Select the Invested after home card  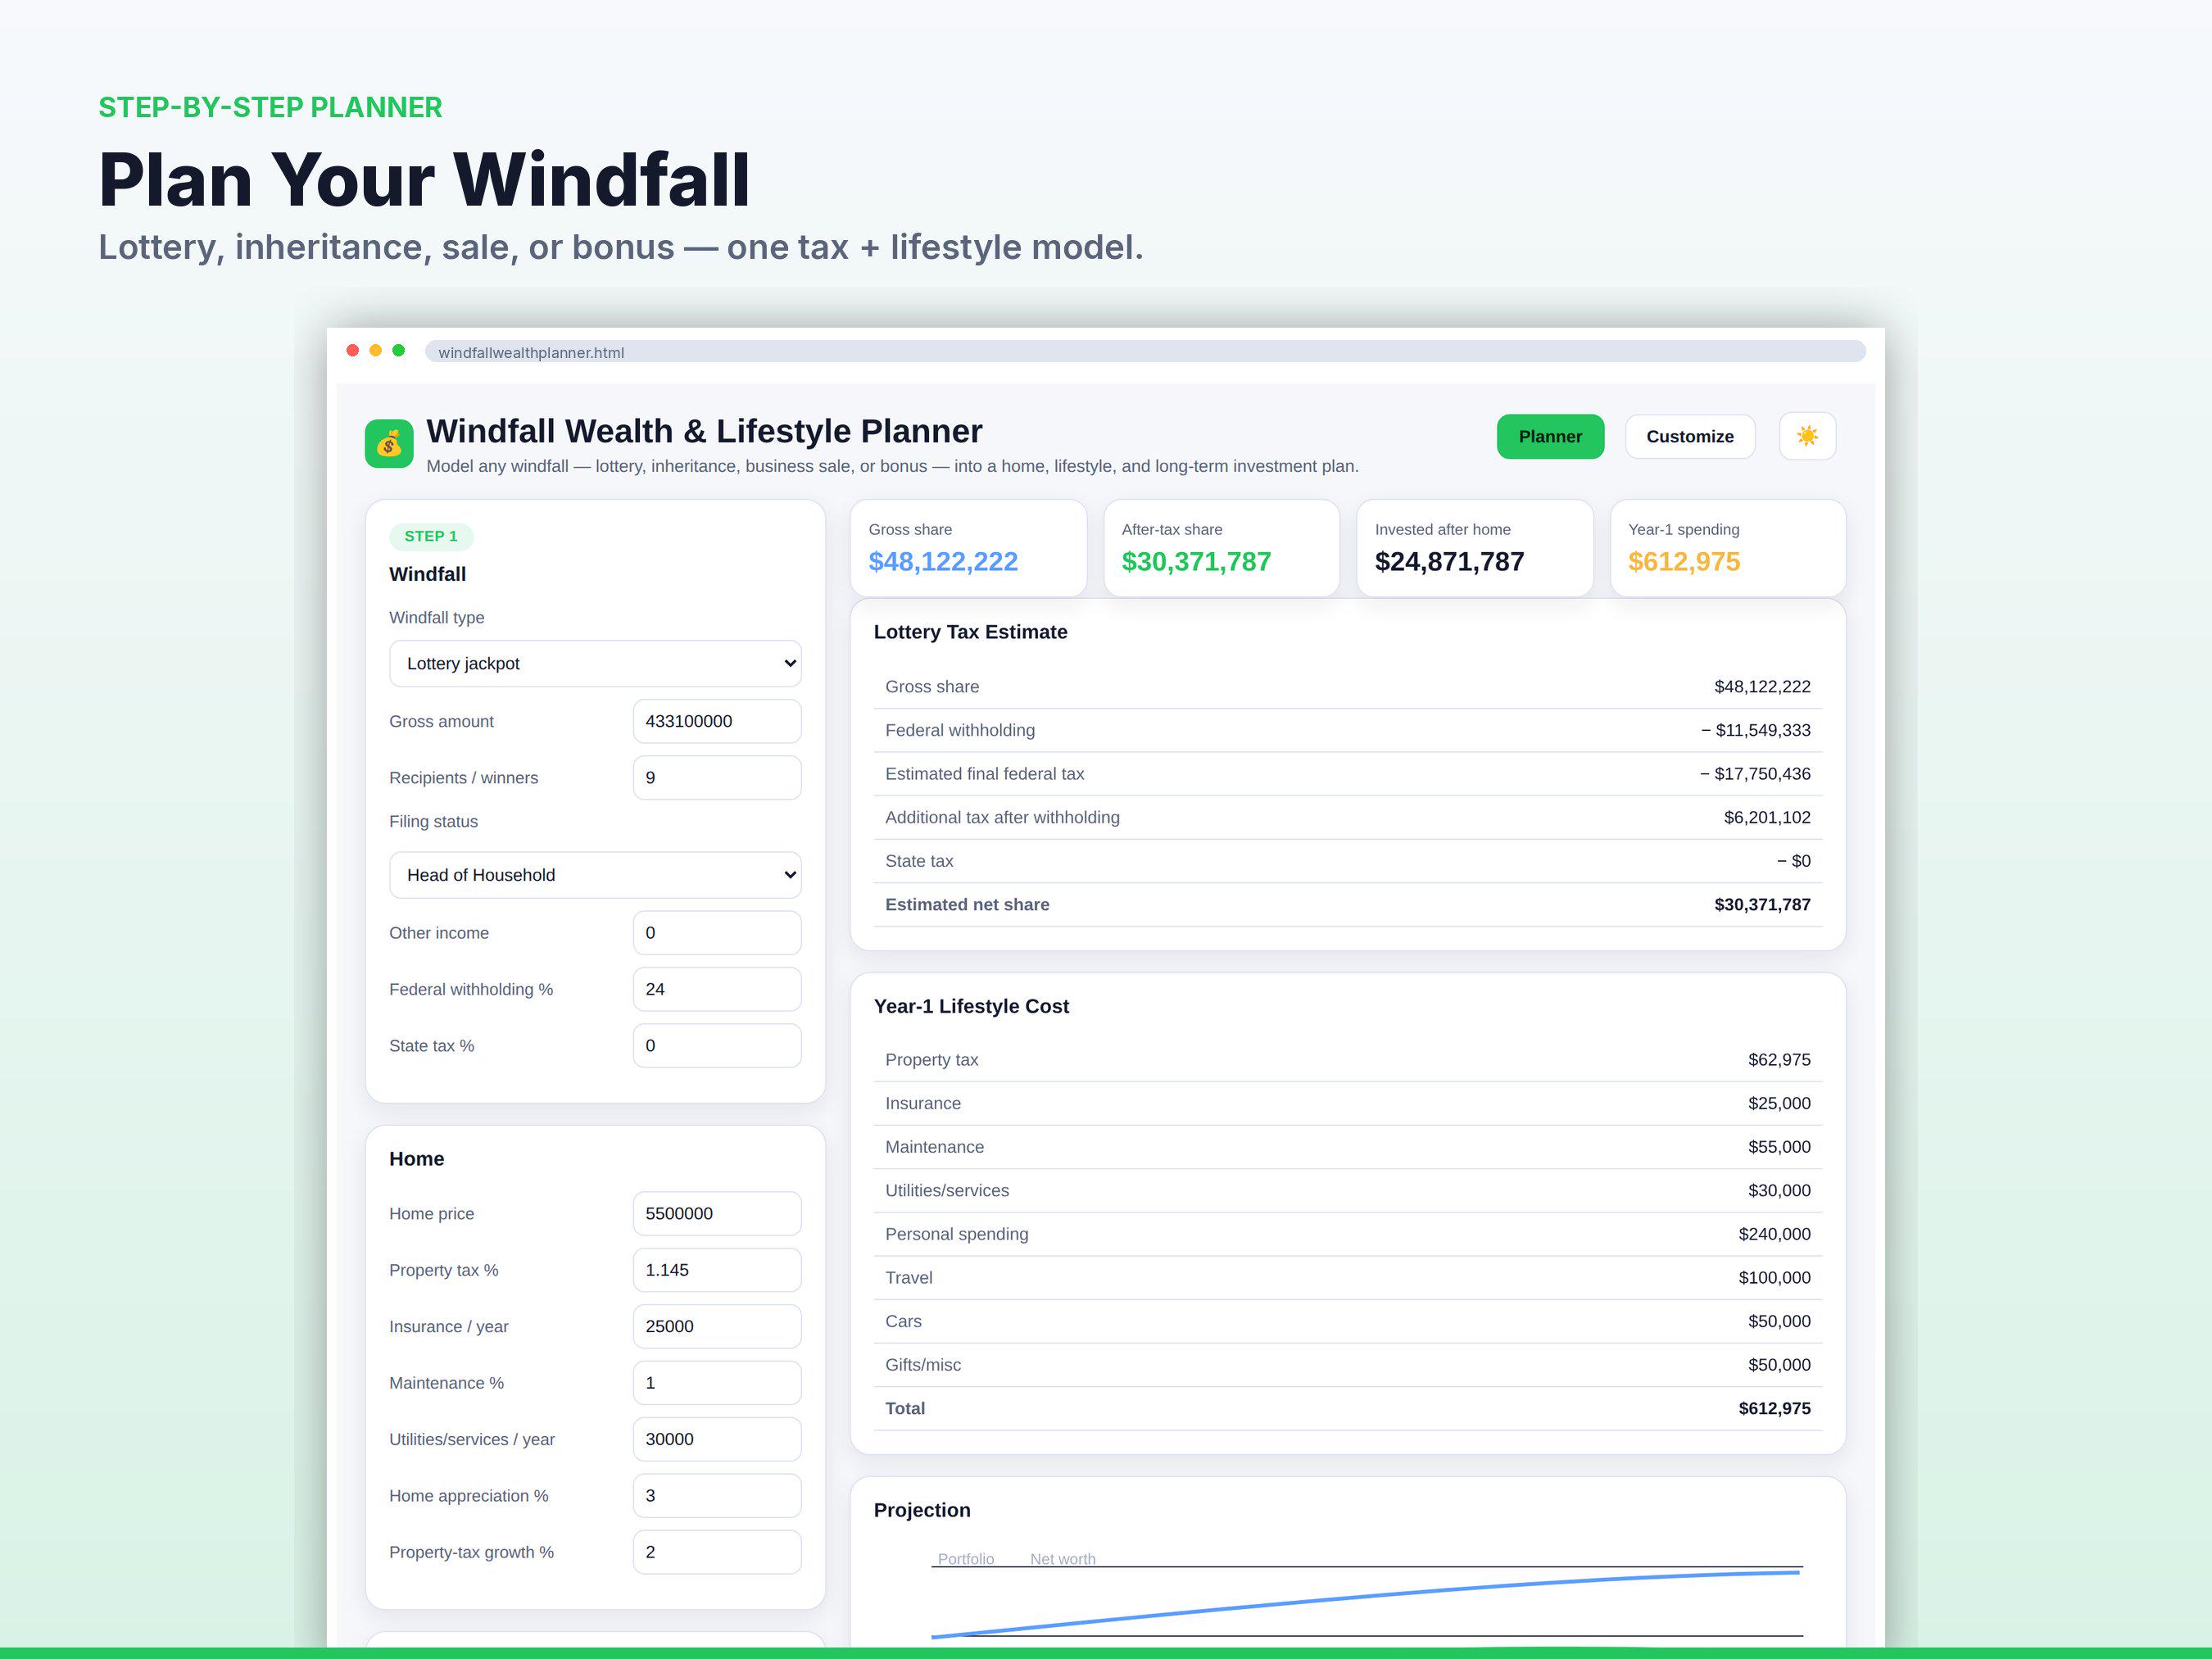point(1474,548)
